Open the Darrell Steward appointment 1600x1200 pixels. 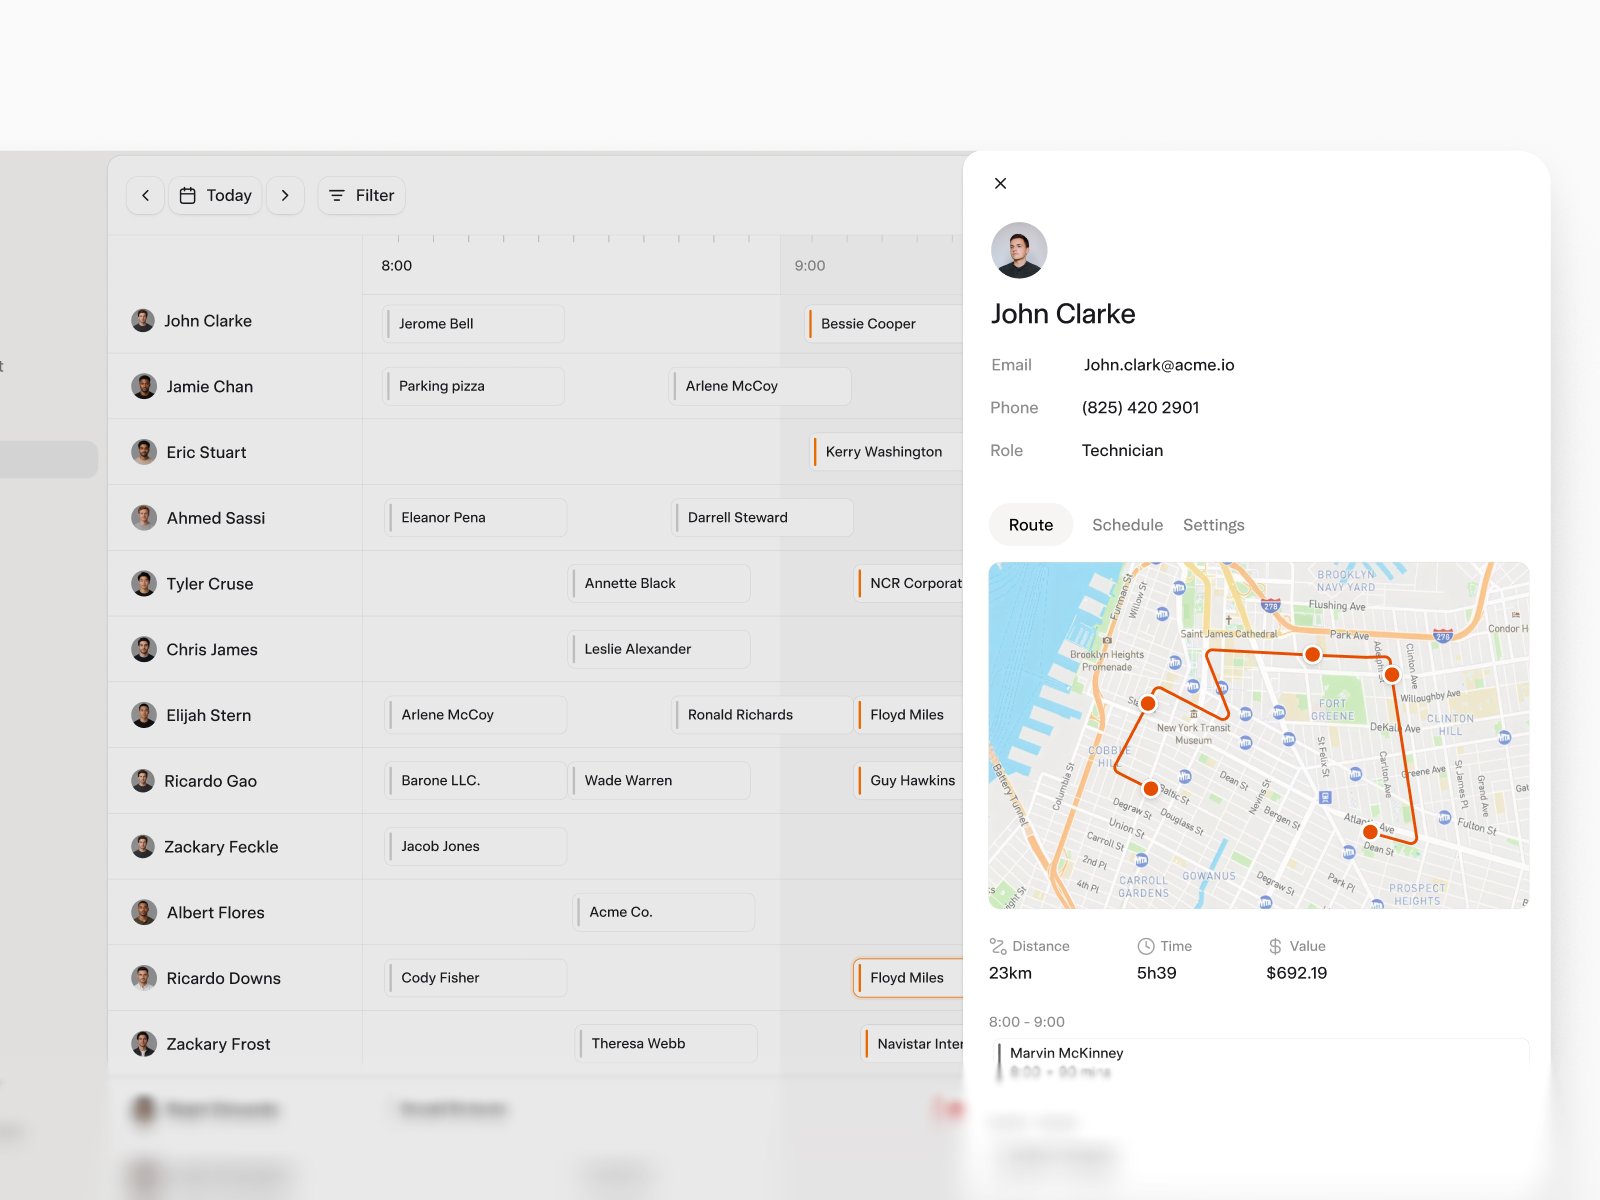pyautogui.click(x=763, y=518)
